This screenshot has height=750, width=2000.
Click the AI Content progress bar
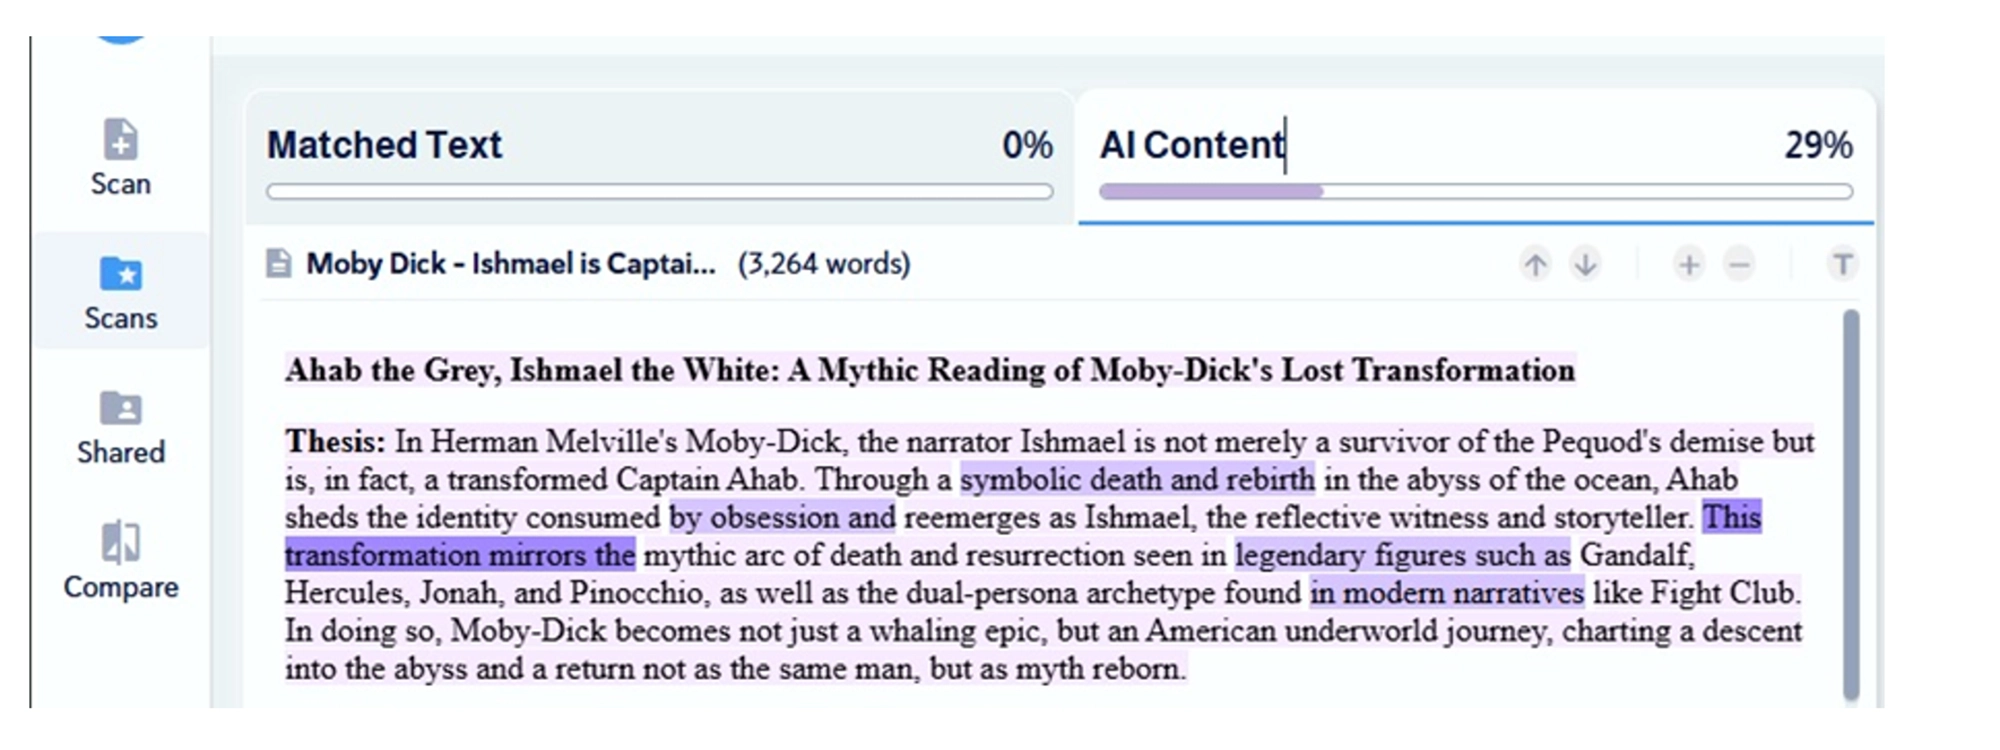(x=1475, y=192)
